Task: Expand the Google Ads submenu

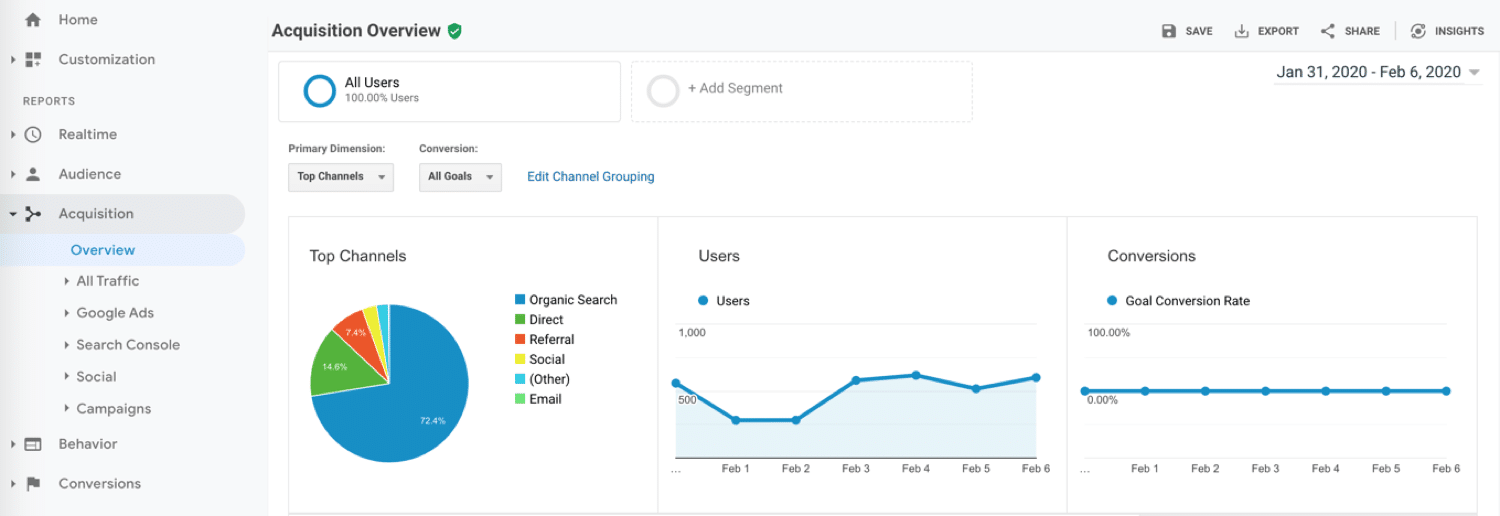Action: [114, 313]
